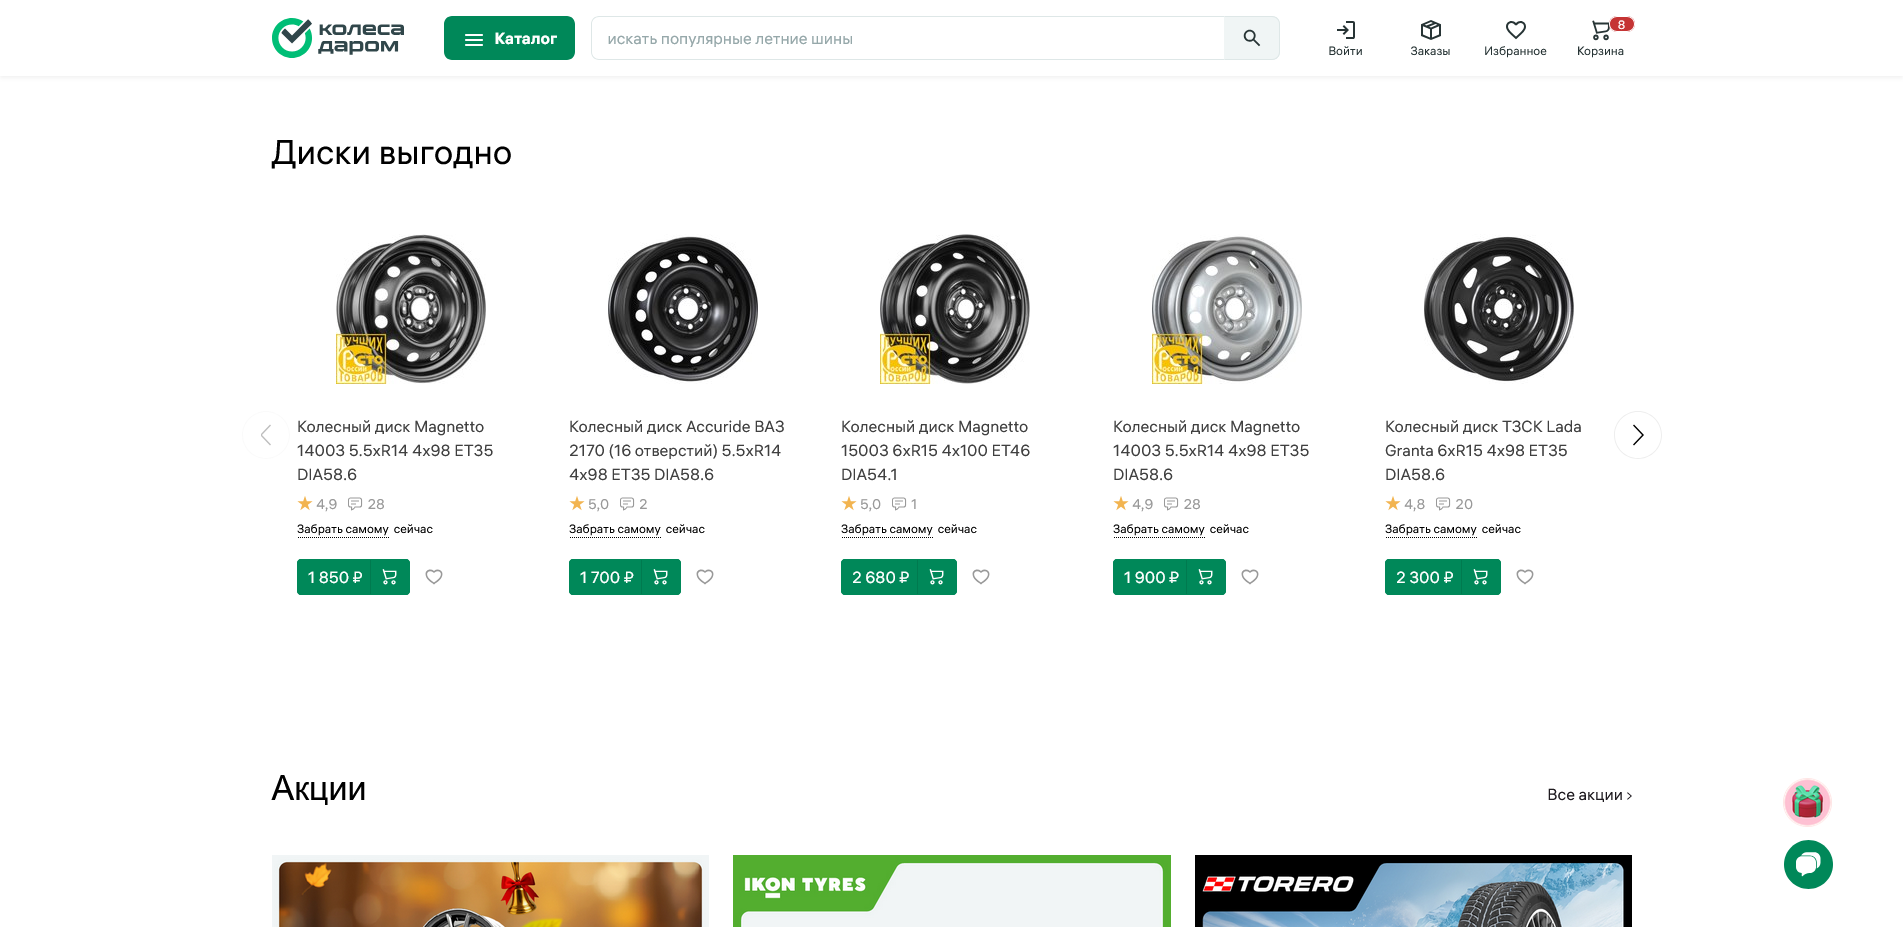1903x927 pixels.
Task: Buy the ТЗСК disk for 2 300 ₽
Action: click(x=1442, y=577)
